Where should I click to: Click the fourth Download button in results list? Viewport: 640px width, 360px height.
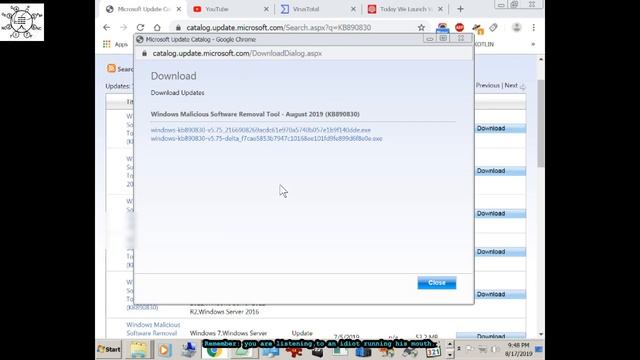[x=500, y=252]
